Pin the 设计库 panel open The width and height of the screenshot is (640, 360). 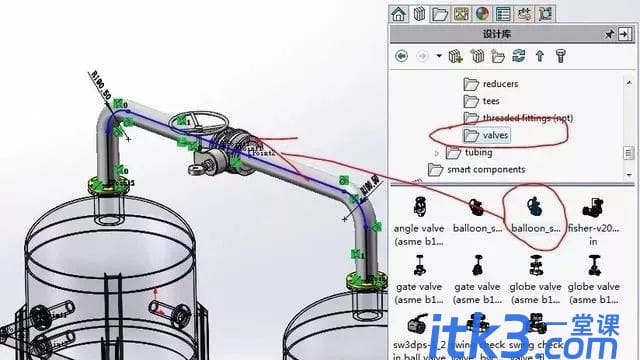(x=609, y=34)
